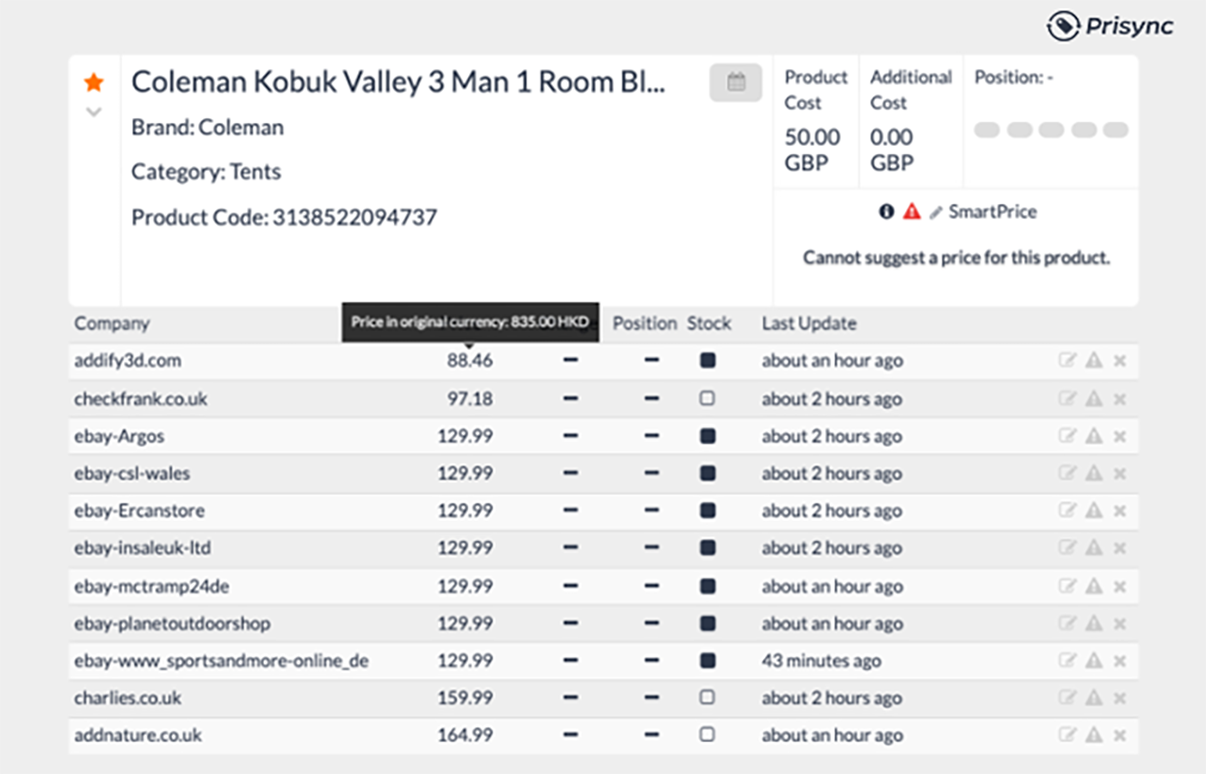1206x774 pixels.
Task: Toggle stock checkbox for checkfrank.co.uk
Action: click(708, 398)
